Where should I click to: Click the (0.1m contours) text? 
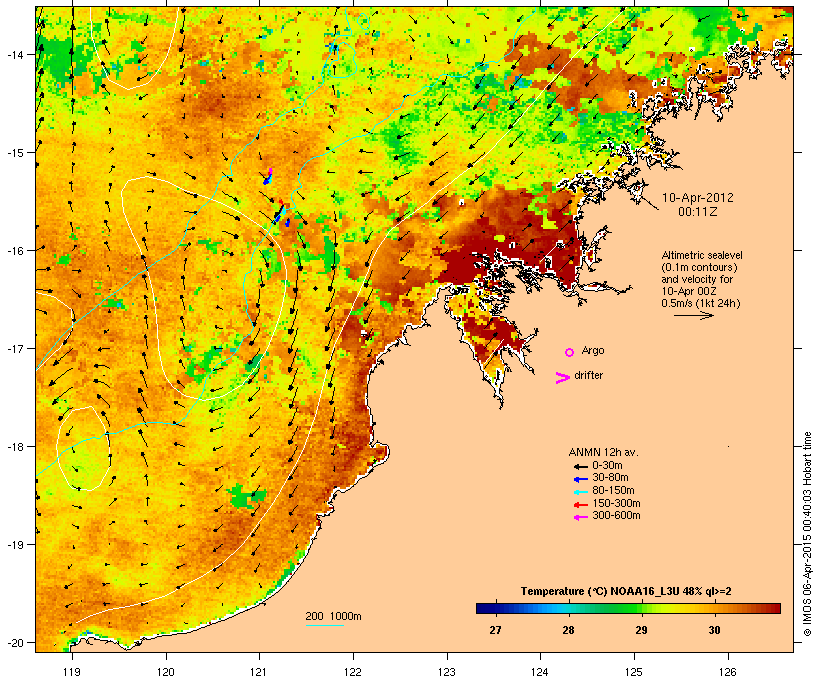699,267
